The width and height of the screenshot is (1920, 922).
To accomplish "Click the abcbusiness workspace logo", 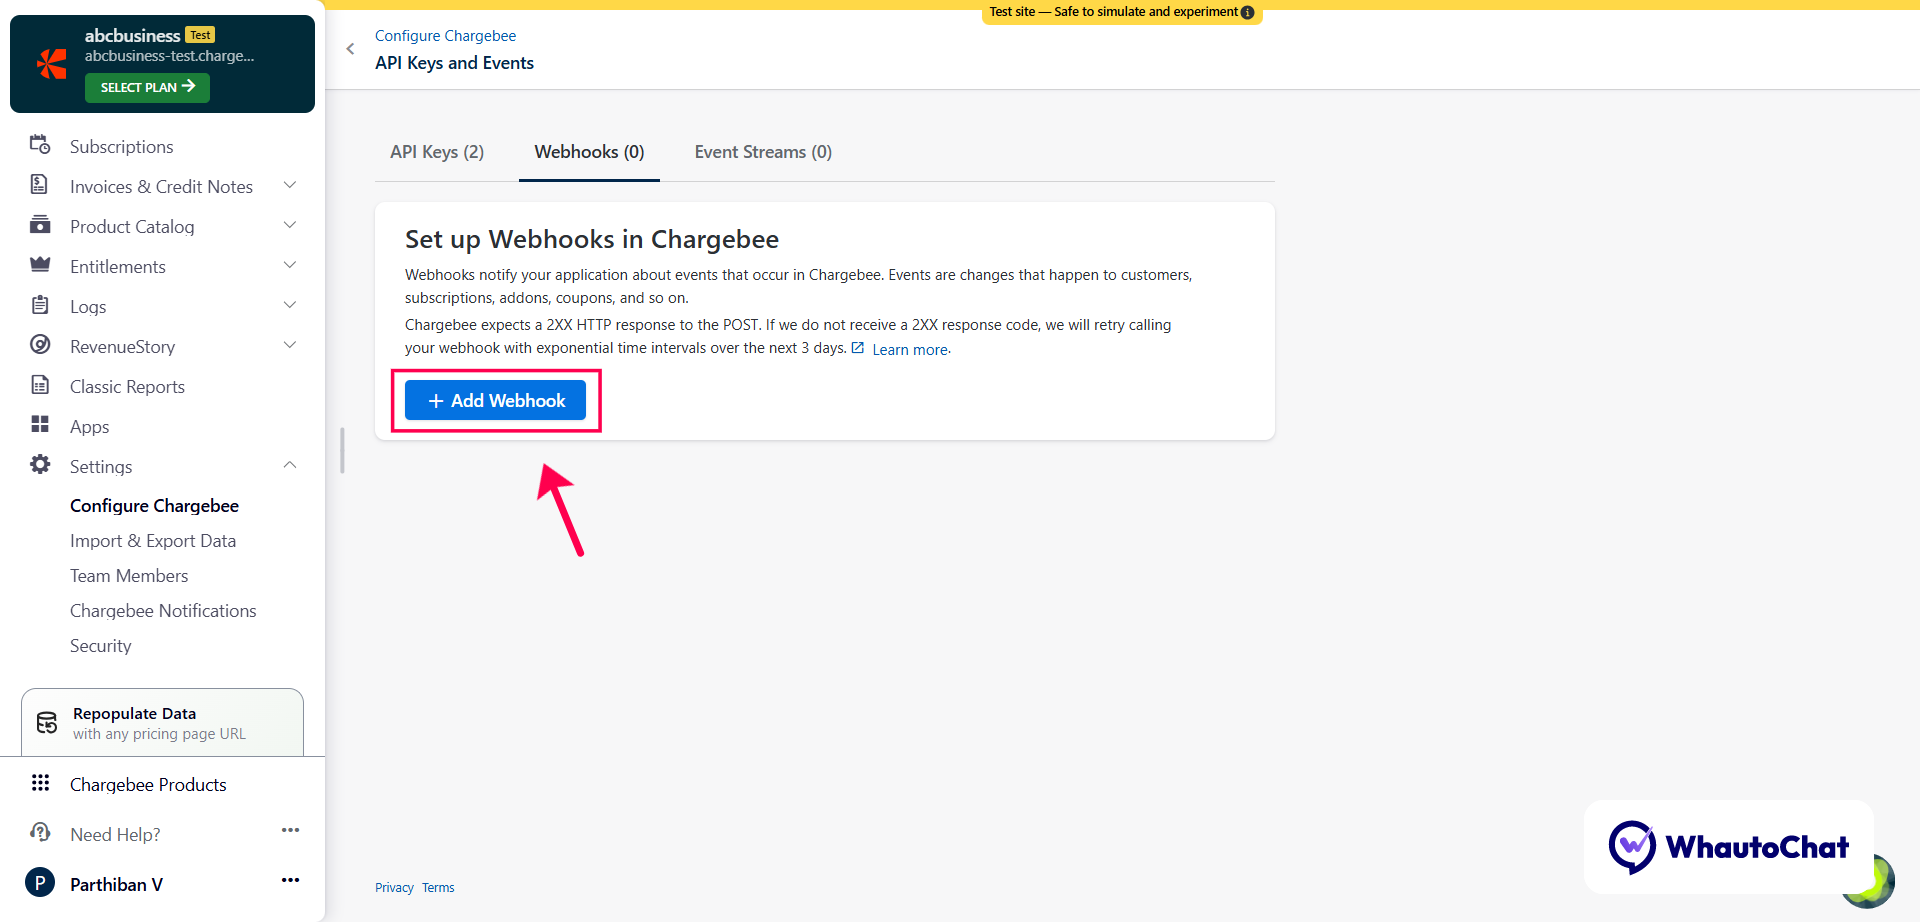I will pos(51,63).
